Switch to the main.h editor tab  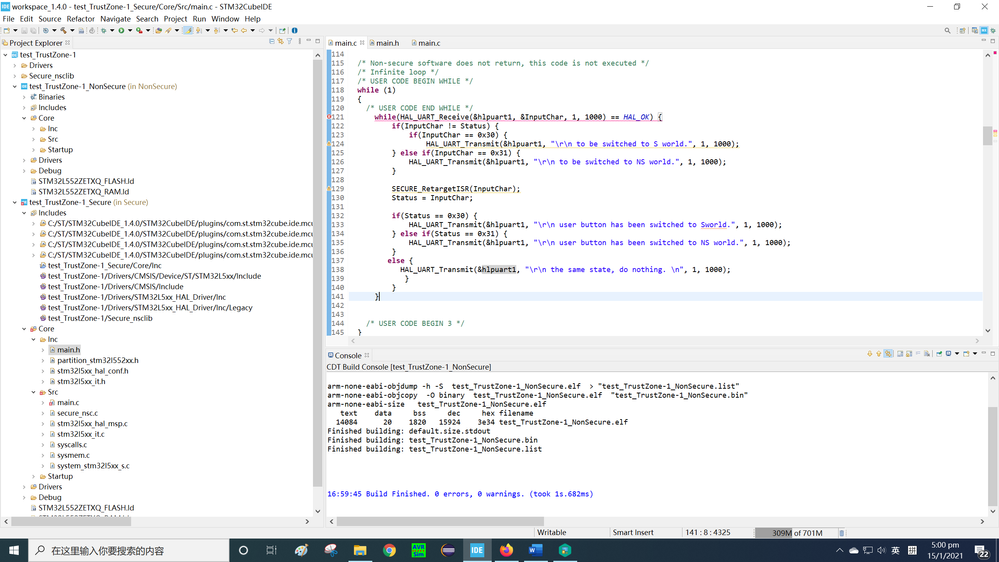click(x=386, y=43)
